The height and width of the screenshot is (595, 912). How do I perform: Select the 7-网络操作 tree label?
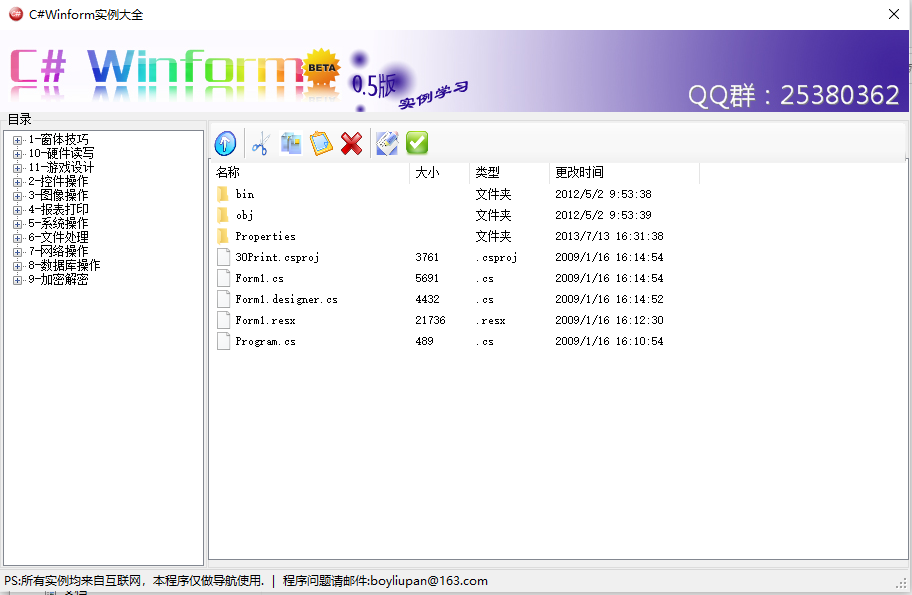(x=58, y=251)
